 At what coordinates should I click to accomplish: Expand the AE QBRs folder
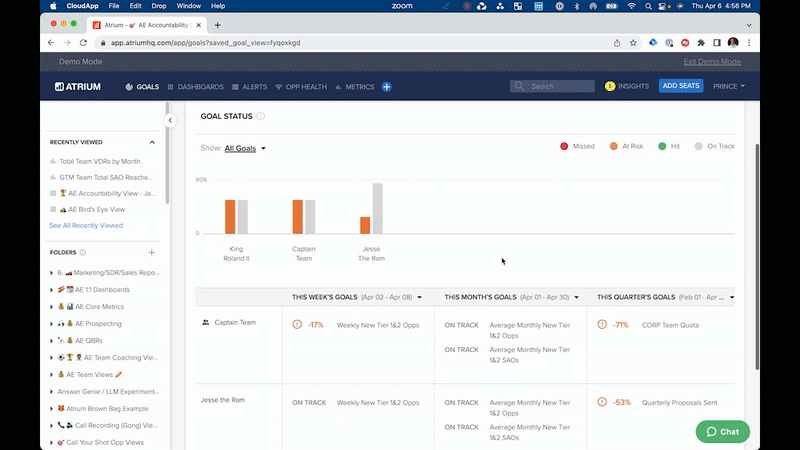point(51,341)
